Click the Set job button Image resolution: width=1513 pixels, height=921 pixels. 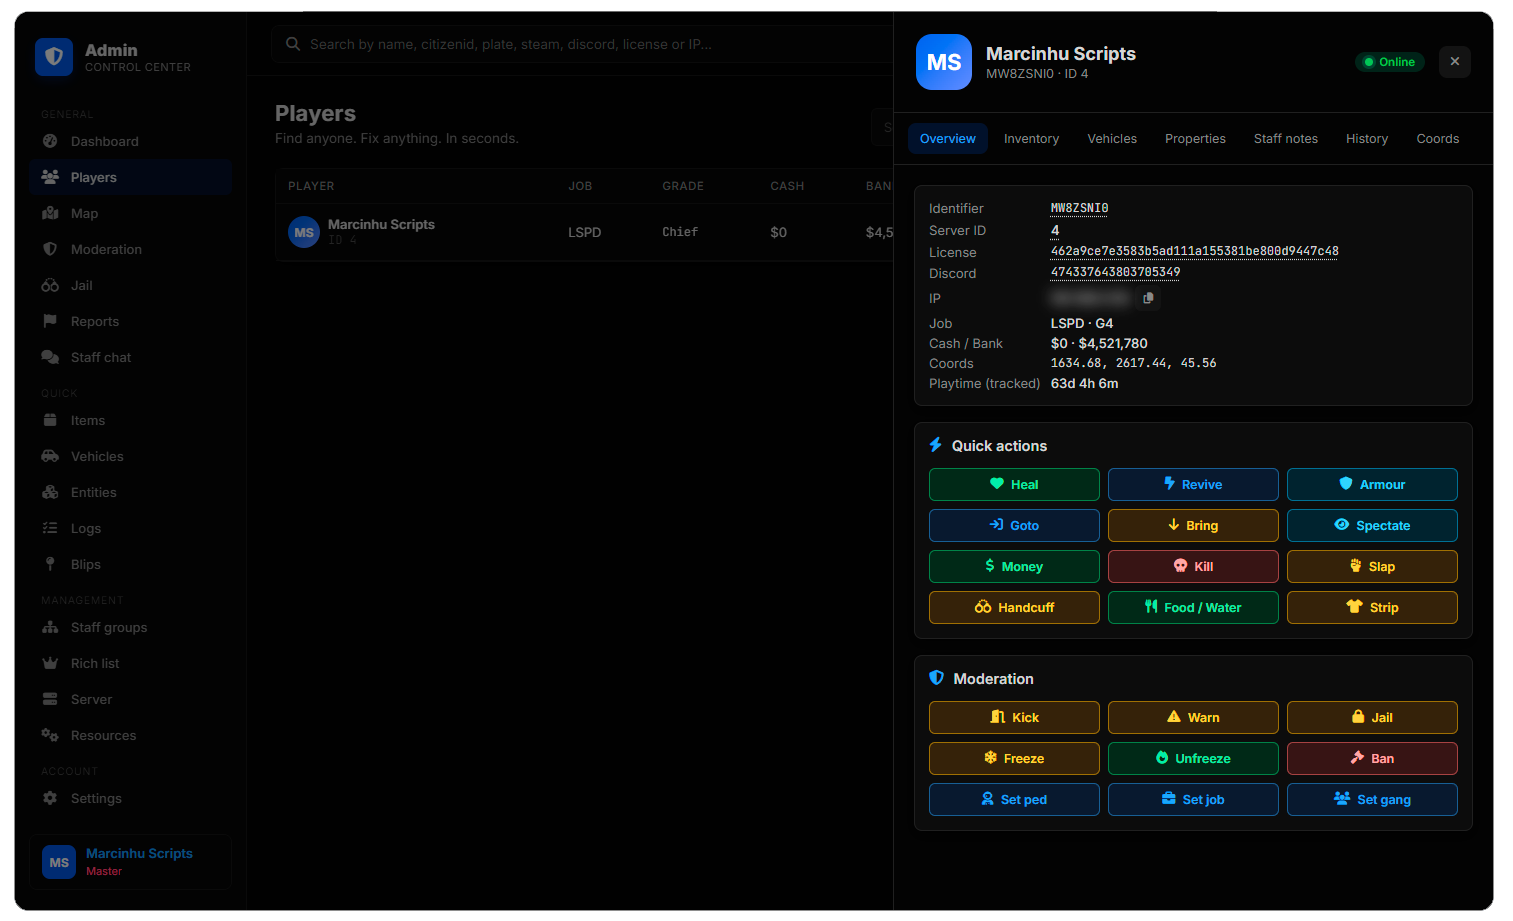pyautogui.click(x=1193, y=799)
